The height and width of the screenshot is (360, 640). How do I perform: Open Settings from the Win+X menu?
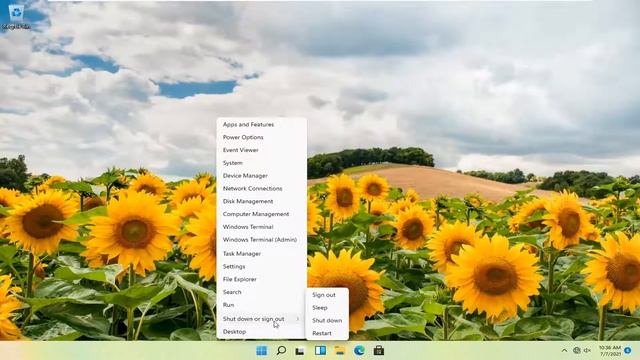tap(262, 267)
